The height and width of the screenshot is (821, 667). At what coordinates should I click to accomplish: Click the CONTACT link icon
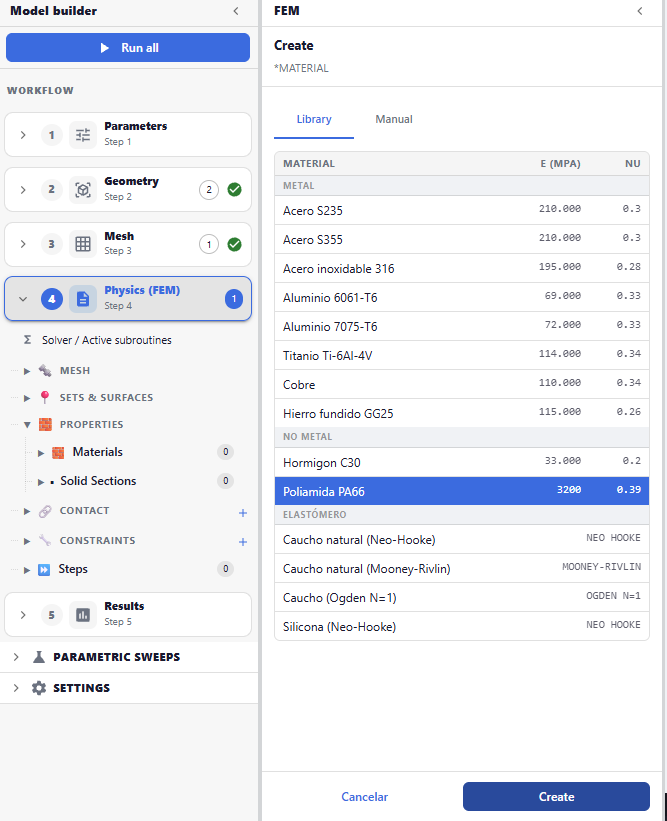pyautogui.click(x=45, y=511)
